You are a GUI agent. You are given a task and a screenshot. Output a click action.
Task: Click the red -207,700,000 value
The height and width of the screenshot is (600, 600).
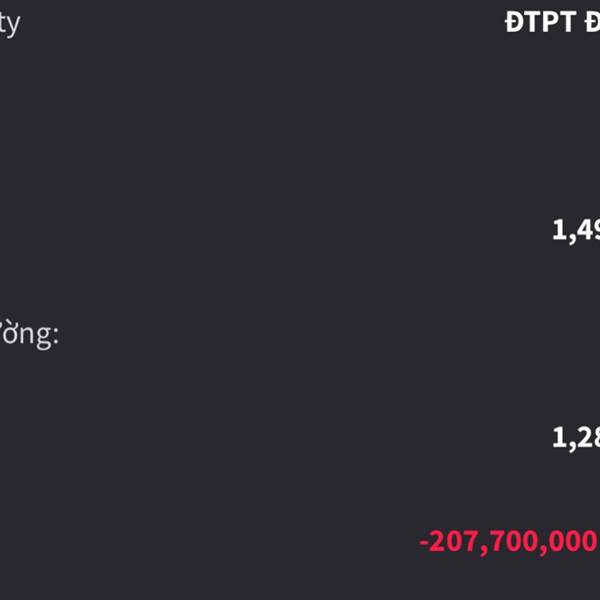click(509, 542)
